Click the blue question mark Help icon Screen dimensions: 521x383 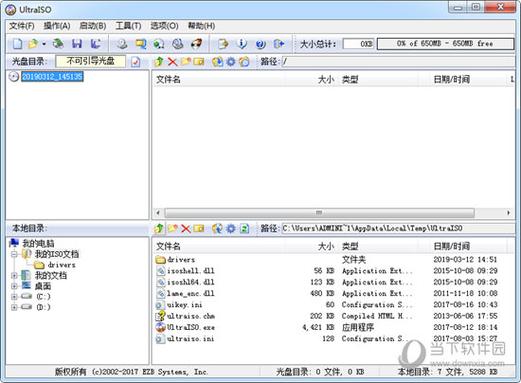coord(261,44)
